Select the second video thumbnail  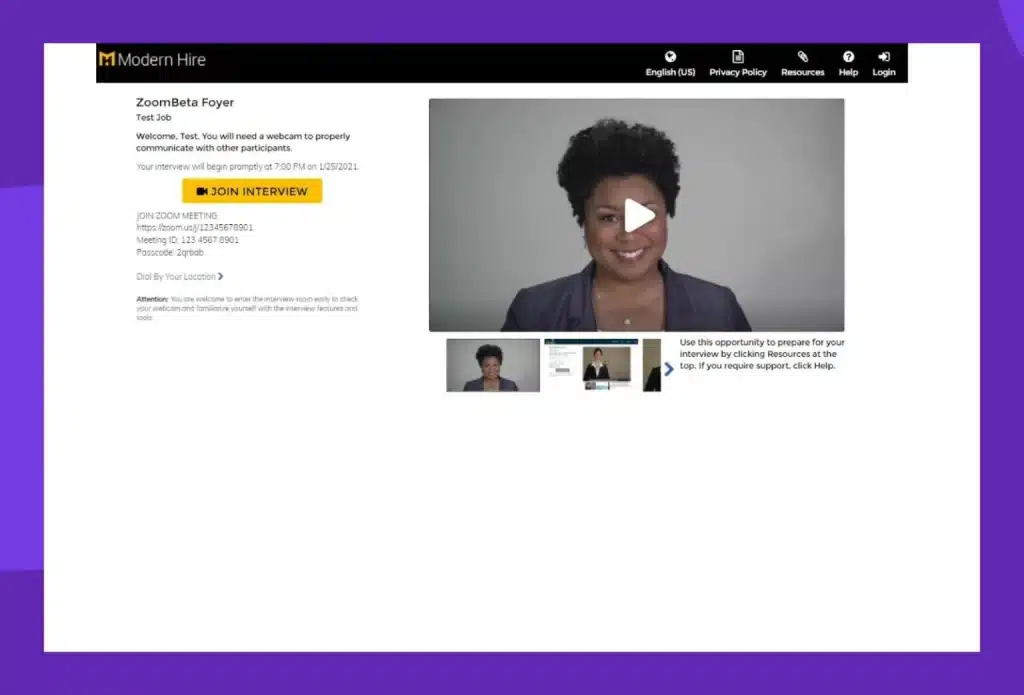(590, 365)
